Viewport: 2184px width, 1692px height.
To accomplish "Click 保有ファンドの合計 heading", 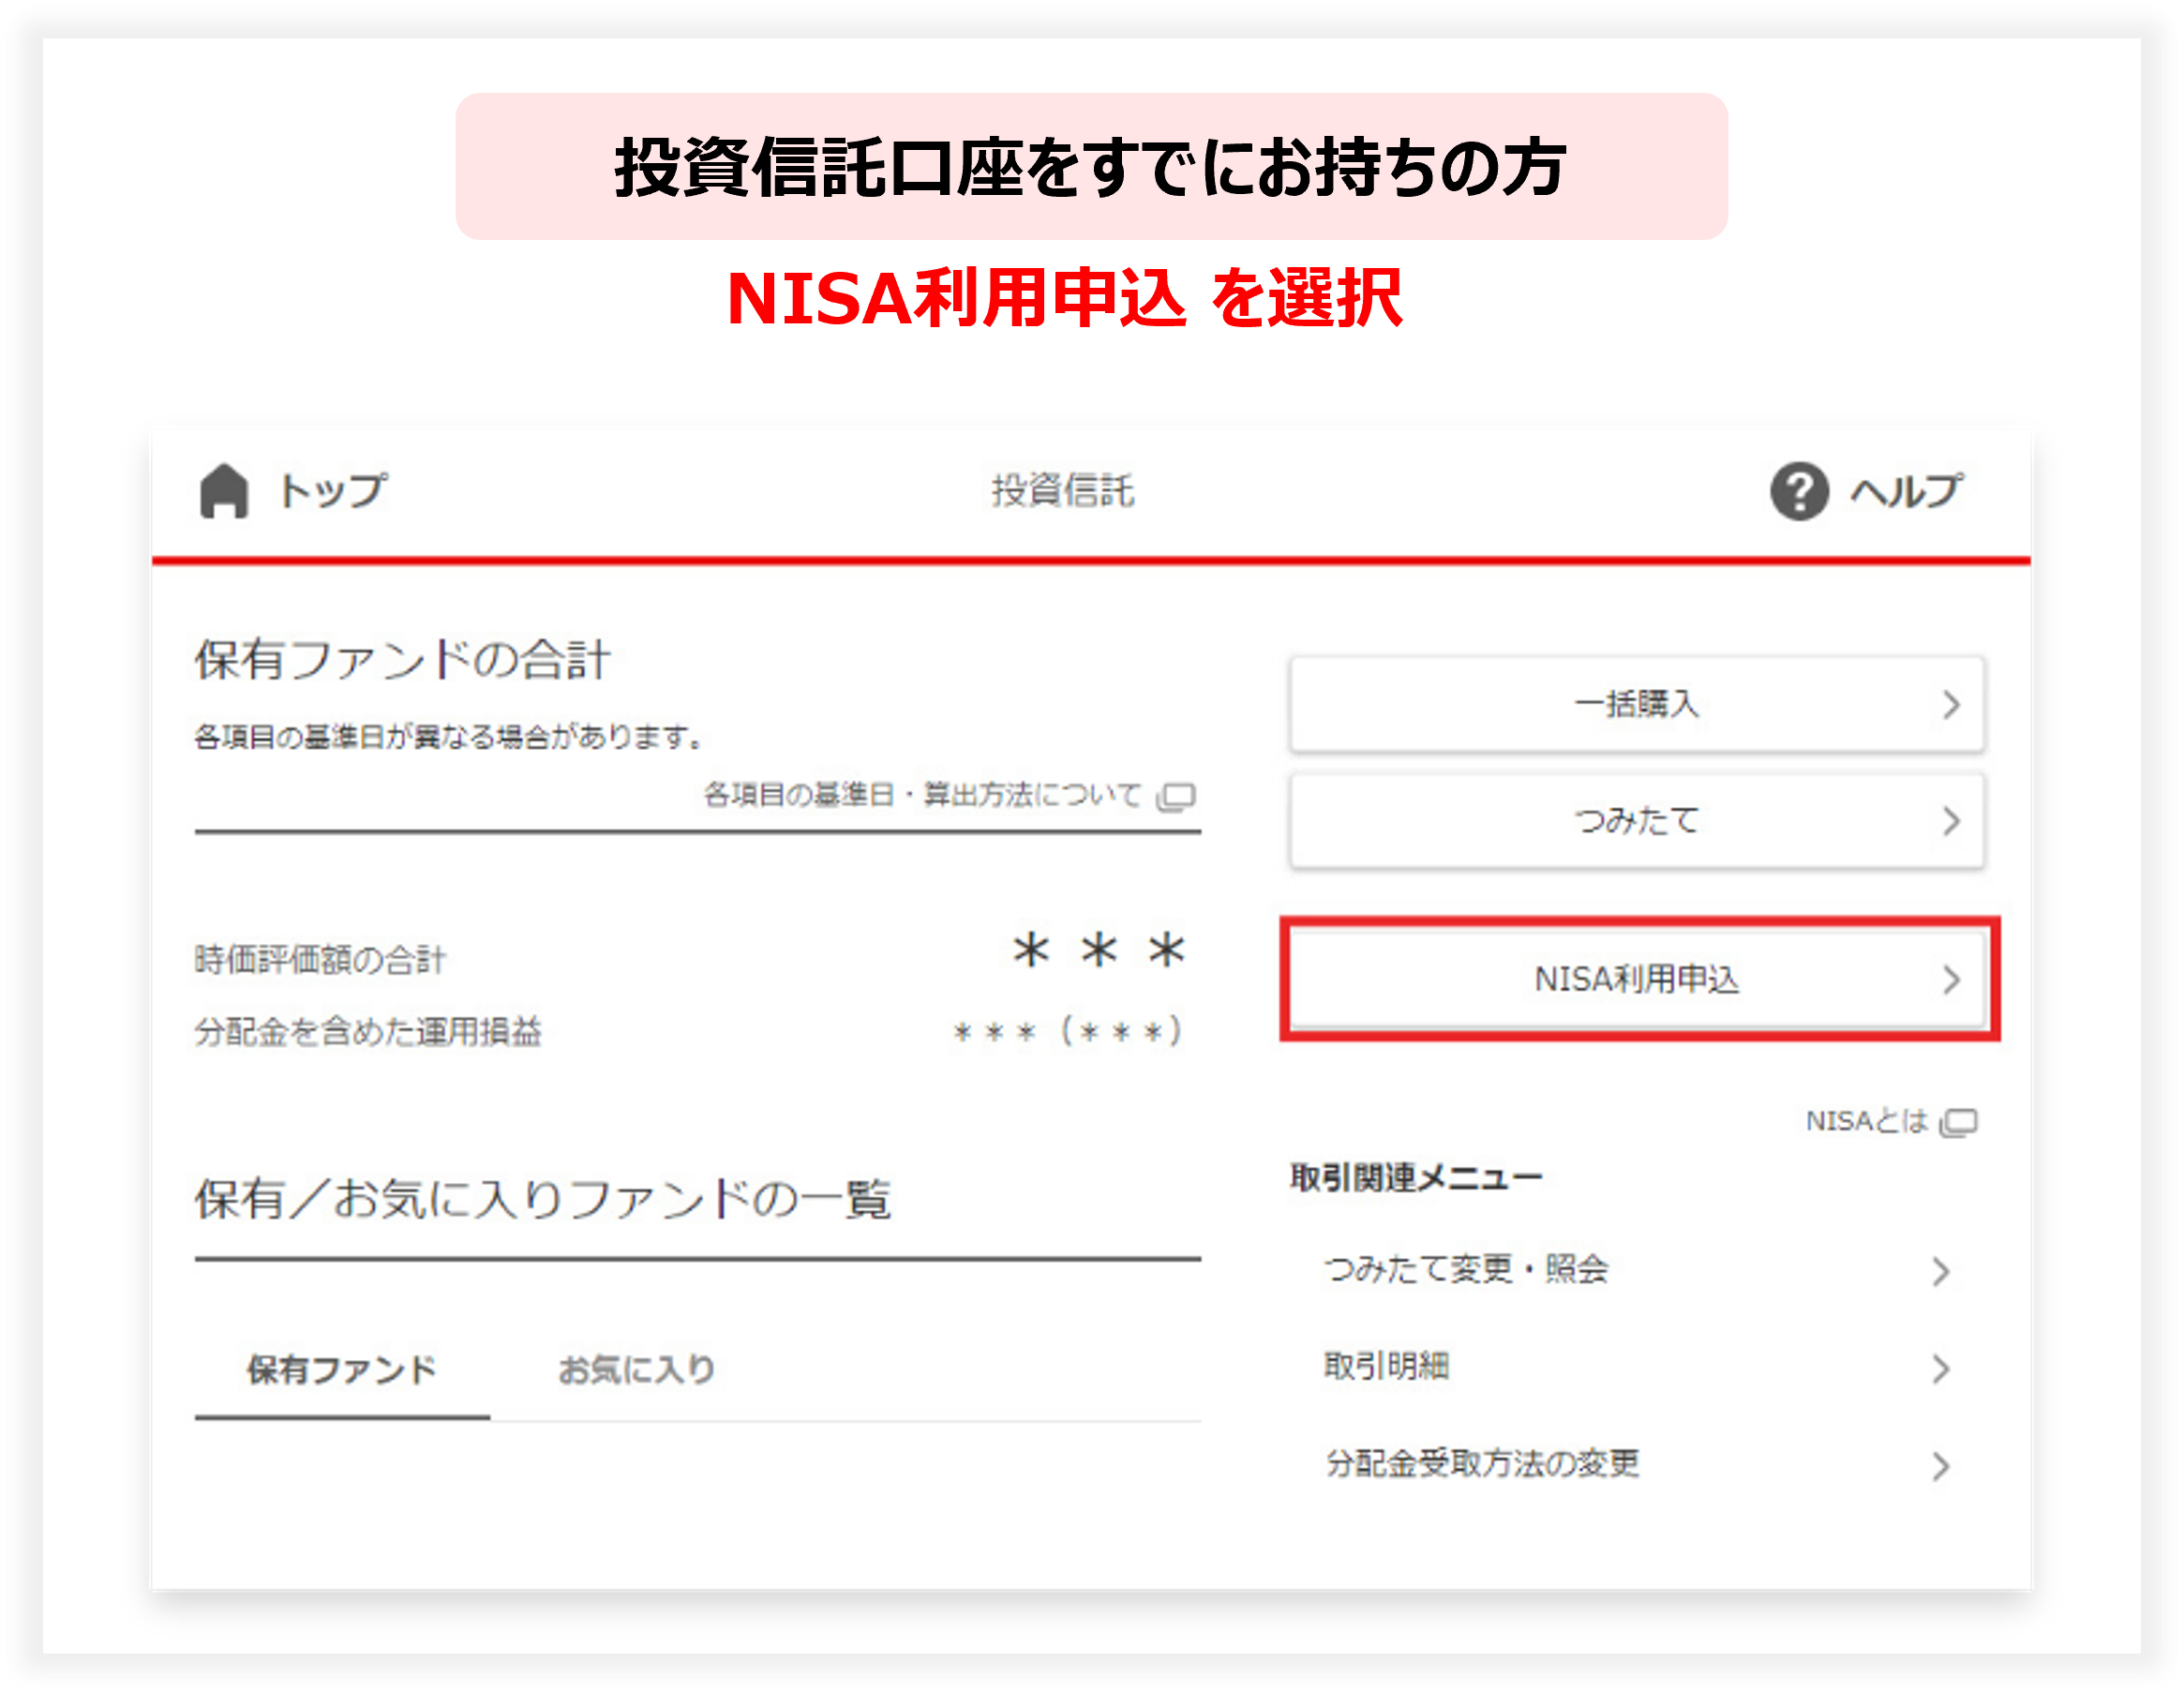I will pos(402,660).
